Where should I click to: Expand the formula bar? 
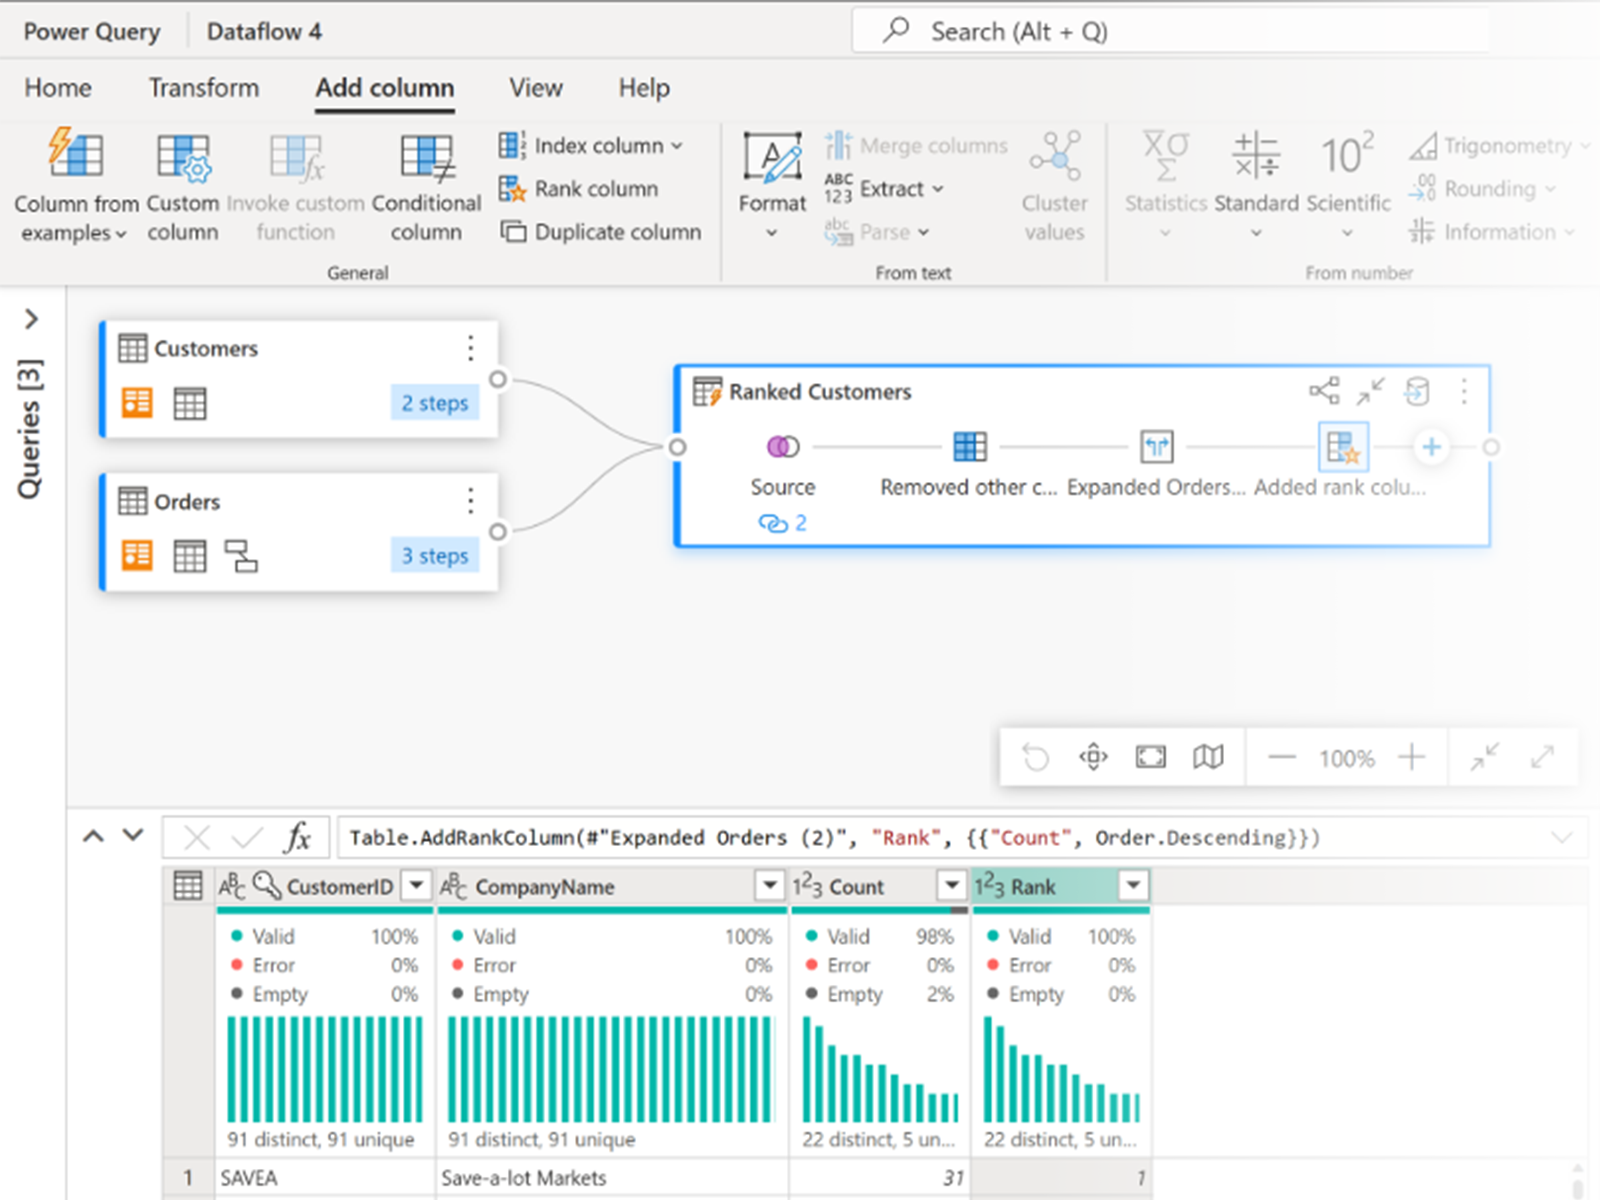click(1562, 838)
